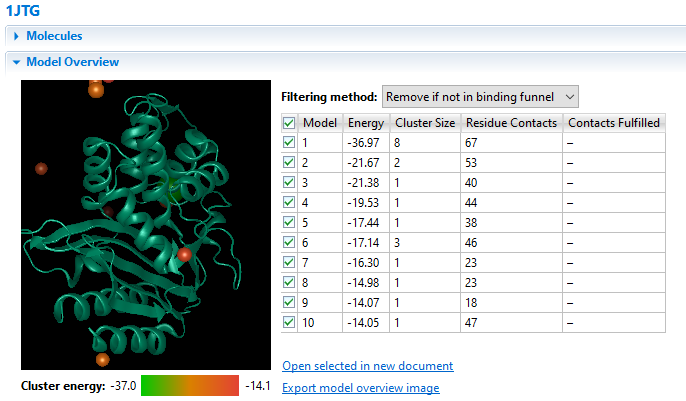Screen dimensions: 686x401
Task: Click energy value -16.30
Action: [x=363, y=263]
